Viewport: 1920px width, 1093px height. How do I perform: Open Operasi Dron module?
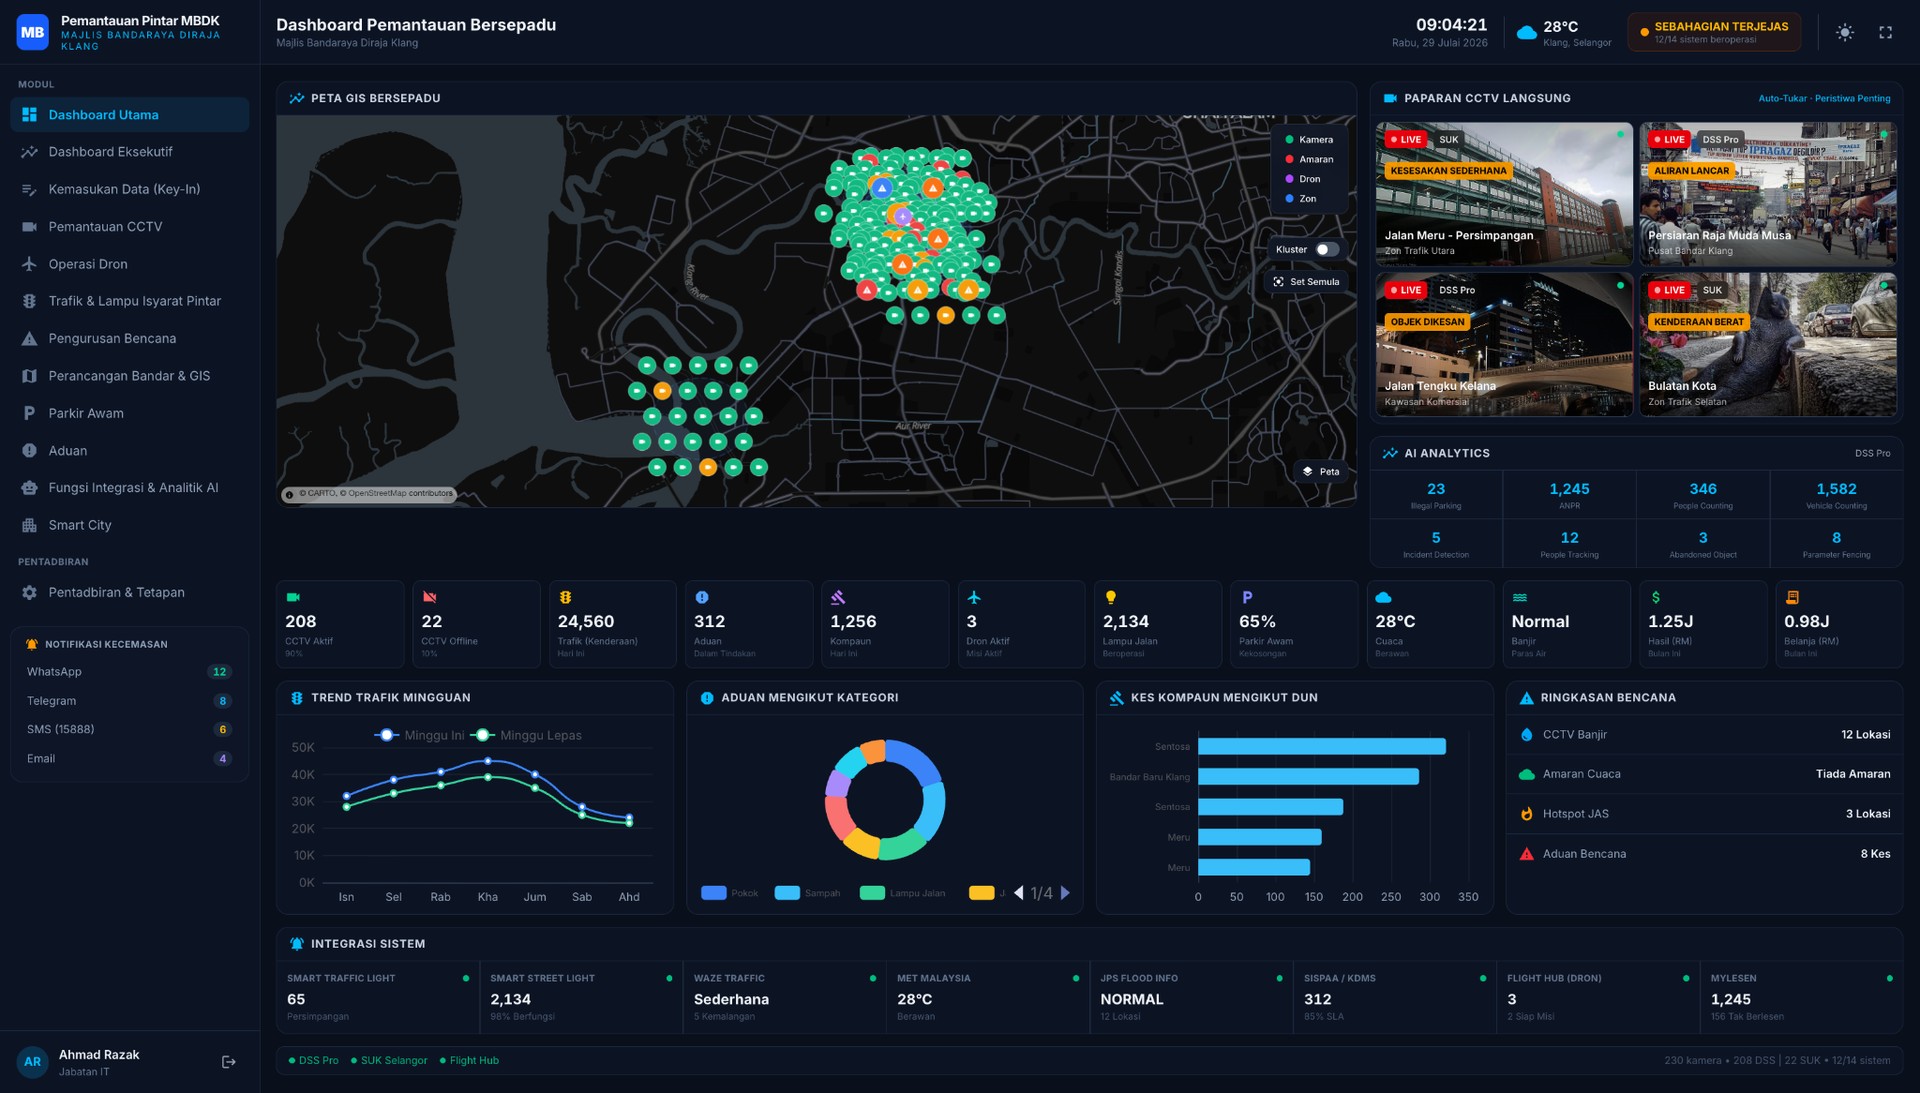click(x=130, y=264)
